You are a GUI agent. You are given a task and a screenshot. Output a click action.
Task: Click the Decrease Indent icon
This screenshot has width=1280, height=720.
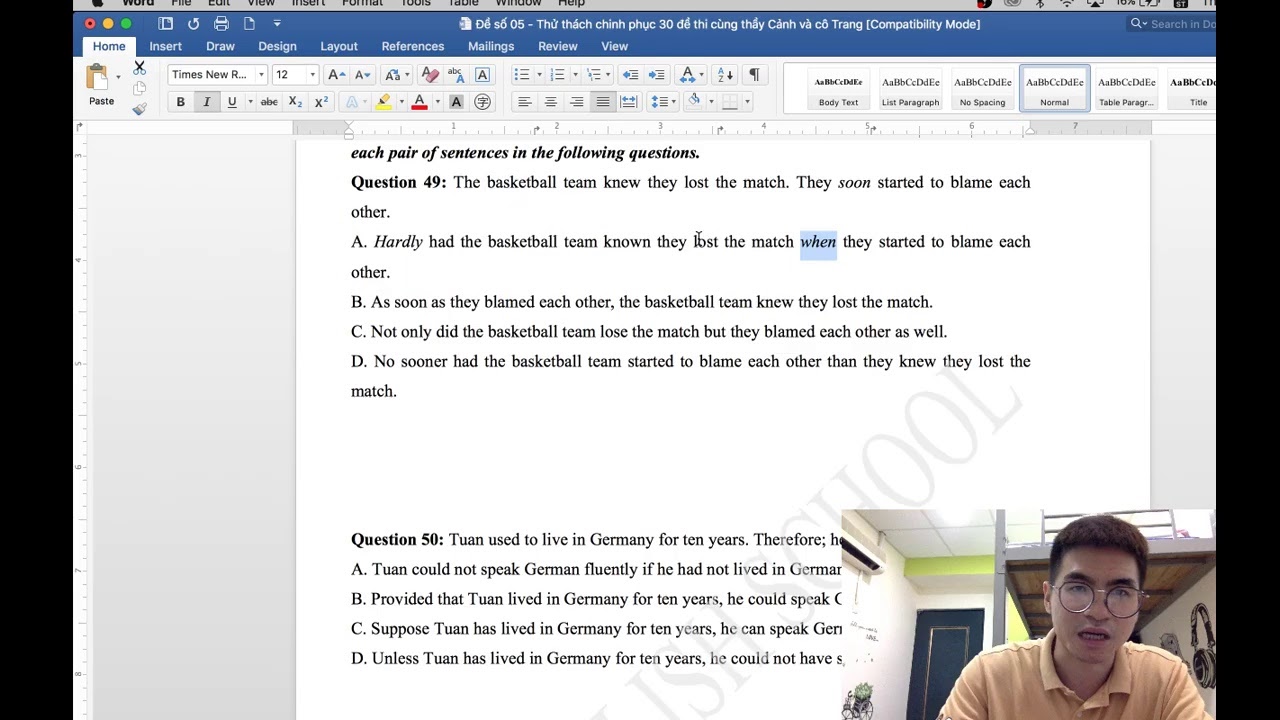630,75
